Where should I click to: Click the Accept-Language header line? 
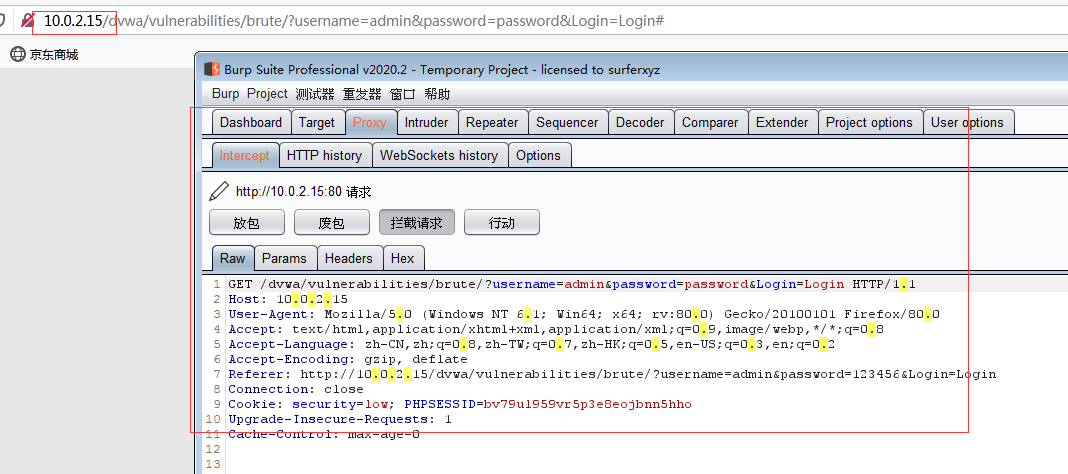click(x=531, y=344)
